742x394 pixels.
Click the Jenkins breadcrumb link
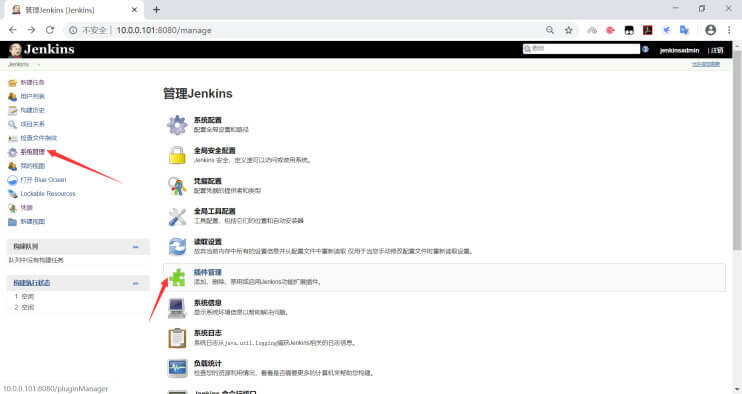tap(18, 65)
